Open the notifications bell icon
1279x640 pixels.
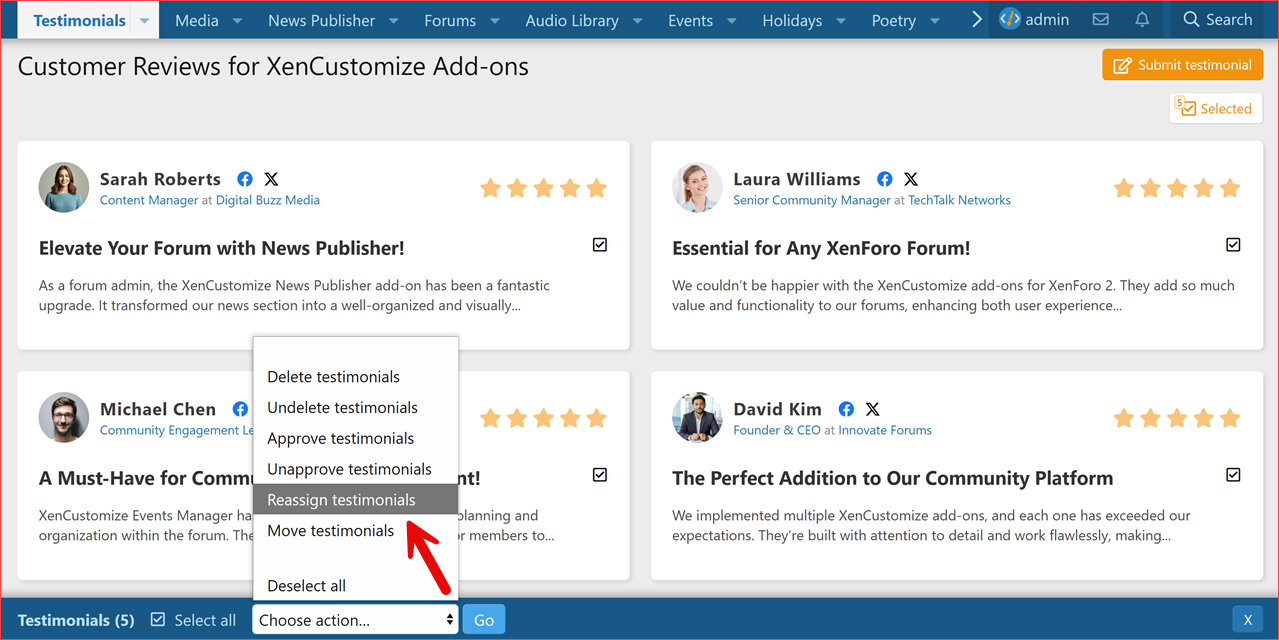click(x=1141, y=19)
